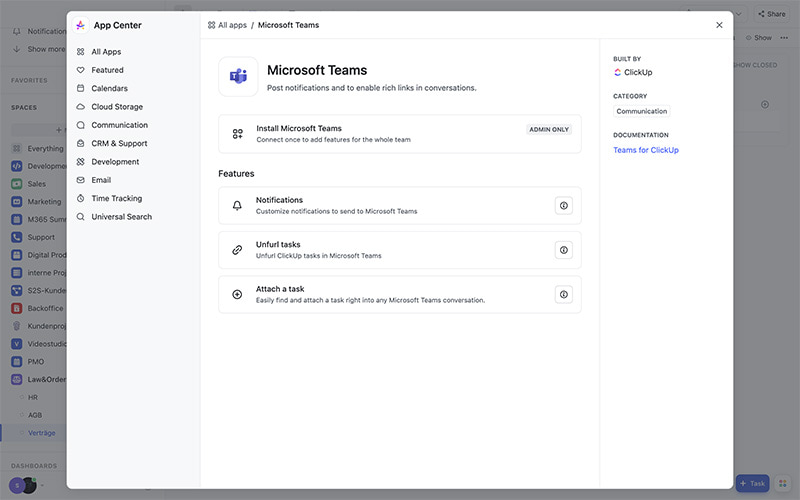
Task: Open info icon for Attach a task
Action: (x=563, y=294)
